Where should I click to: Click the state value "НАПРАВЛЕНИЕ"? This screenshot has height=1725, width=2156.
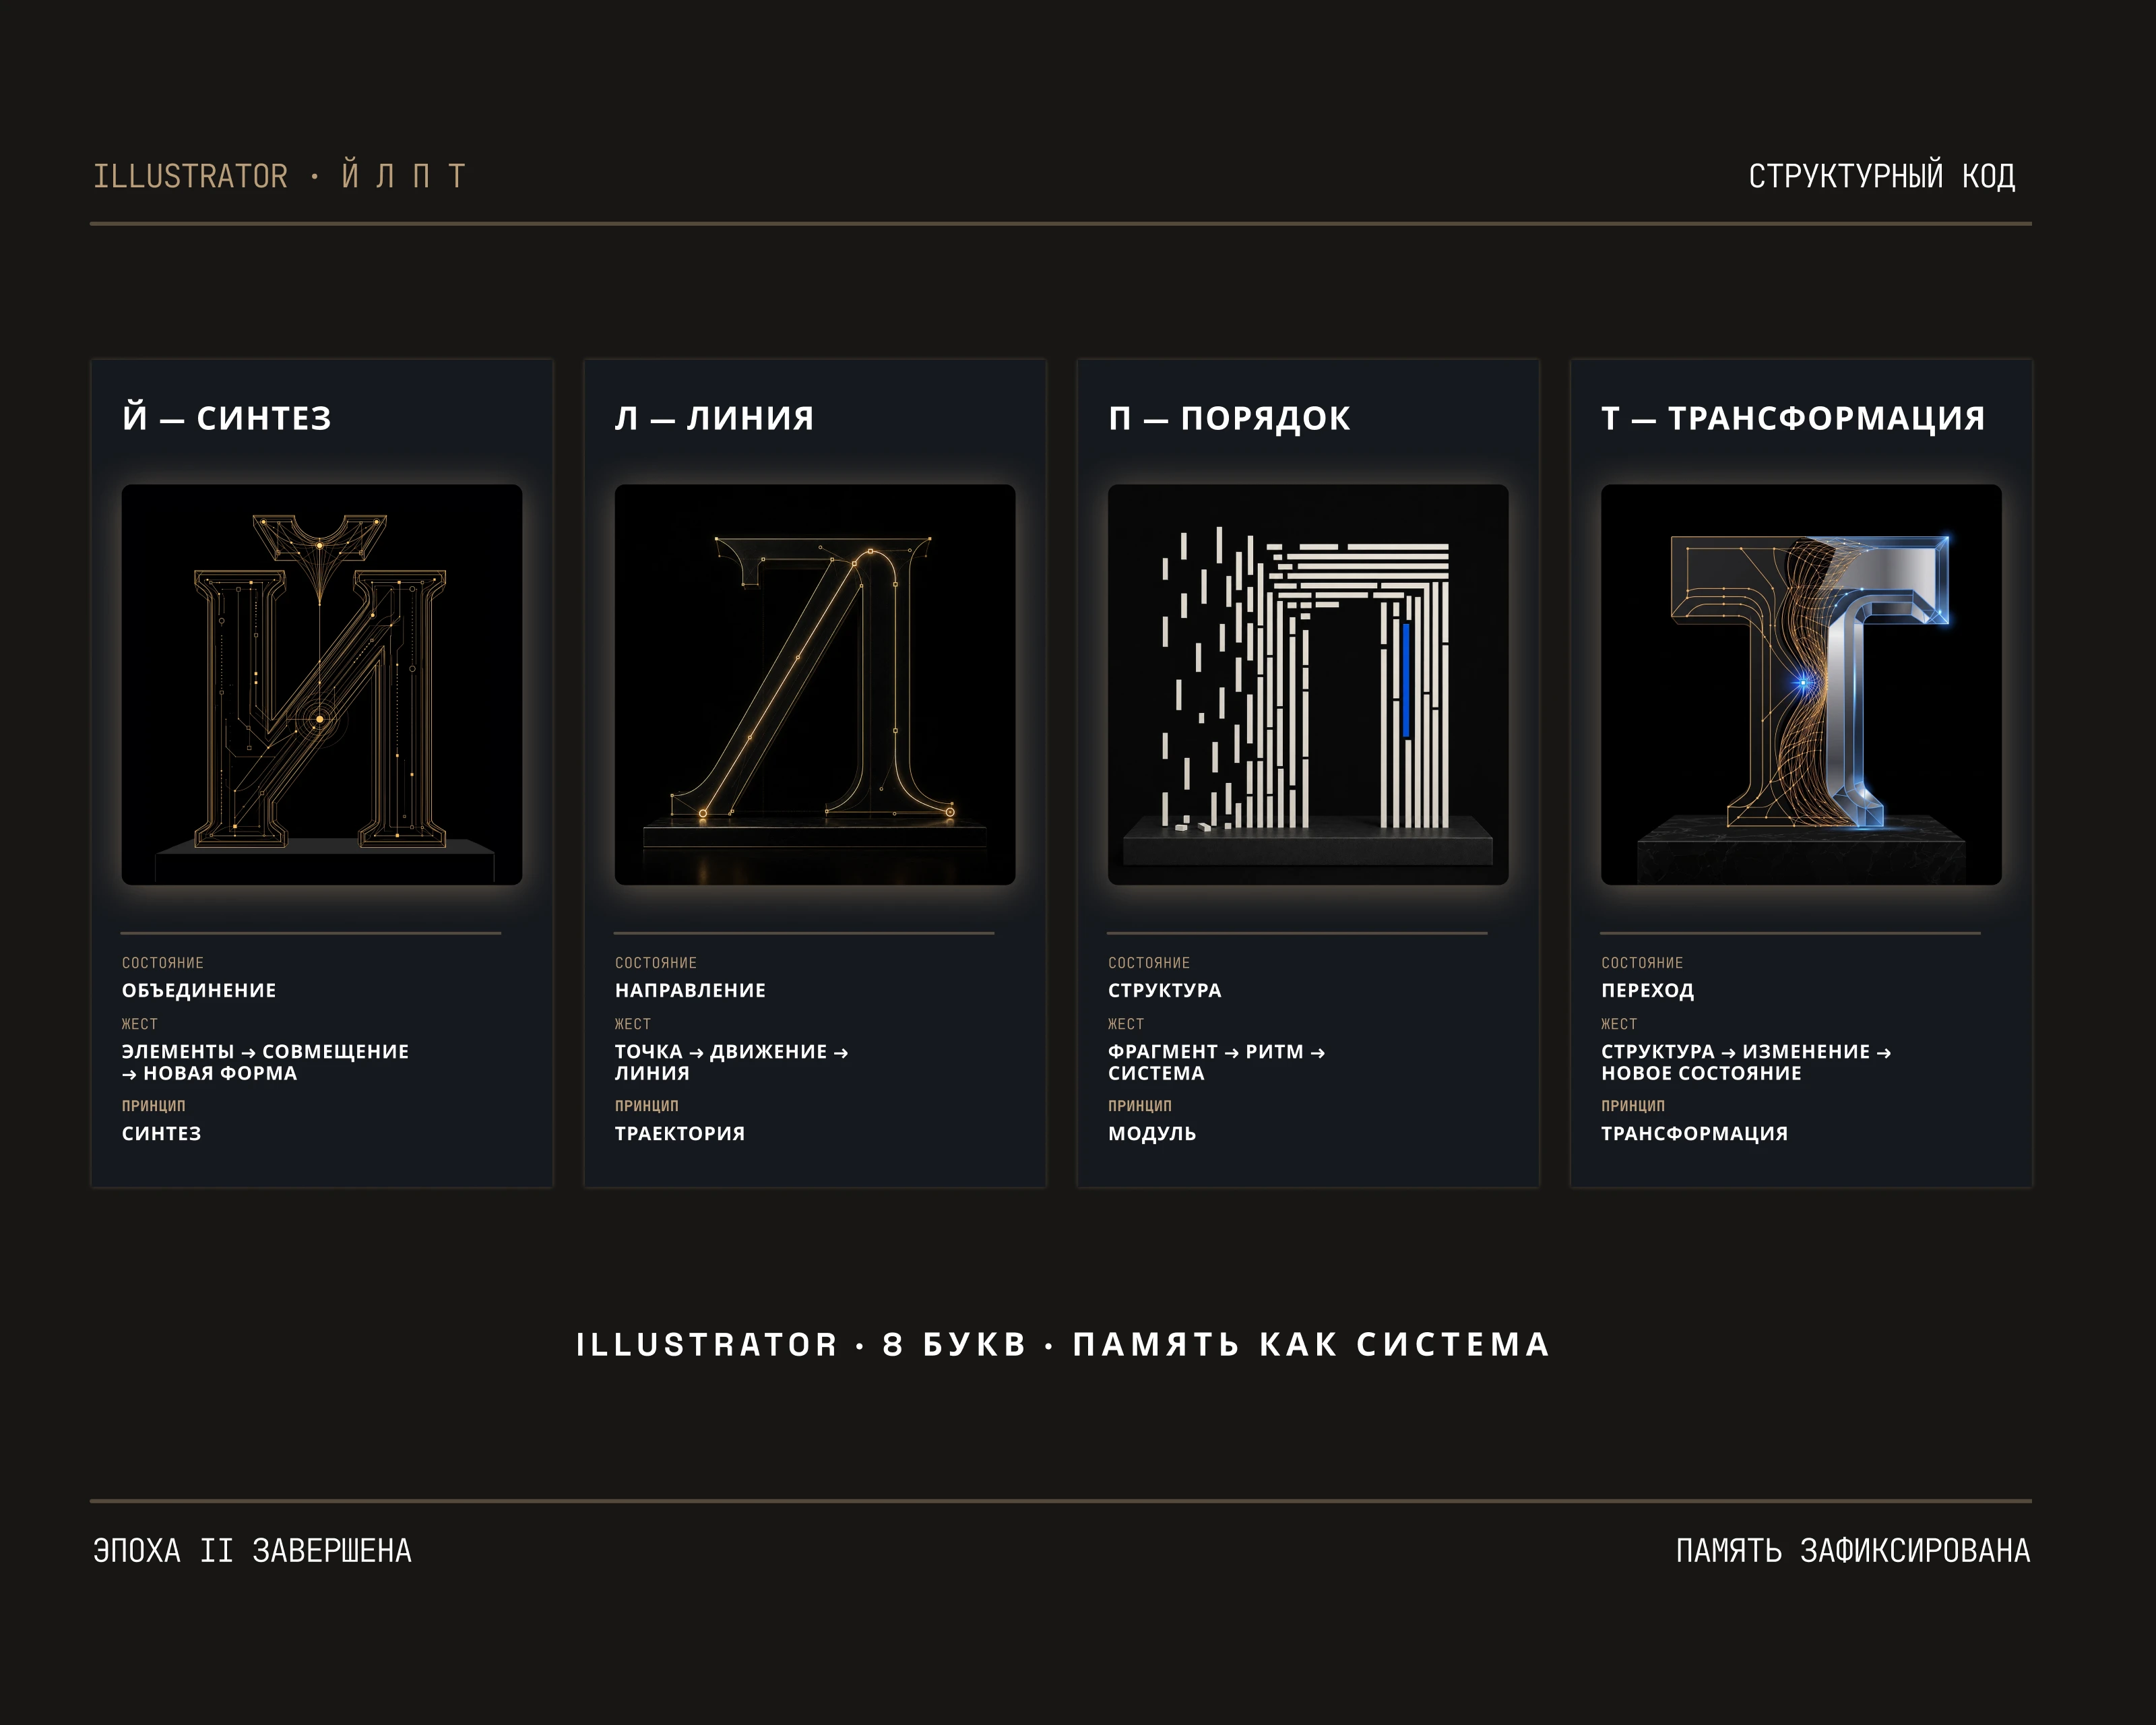pyautogui.click(x=690, y=990)
